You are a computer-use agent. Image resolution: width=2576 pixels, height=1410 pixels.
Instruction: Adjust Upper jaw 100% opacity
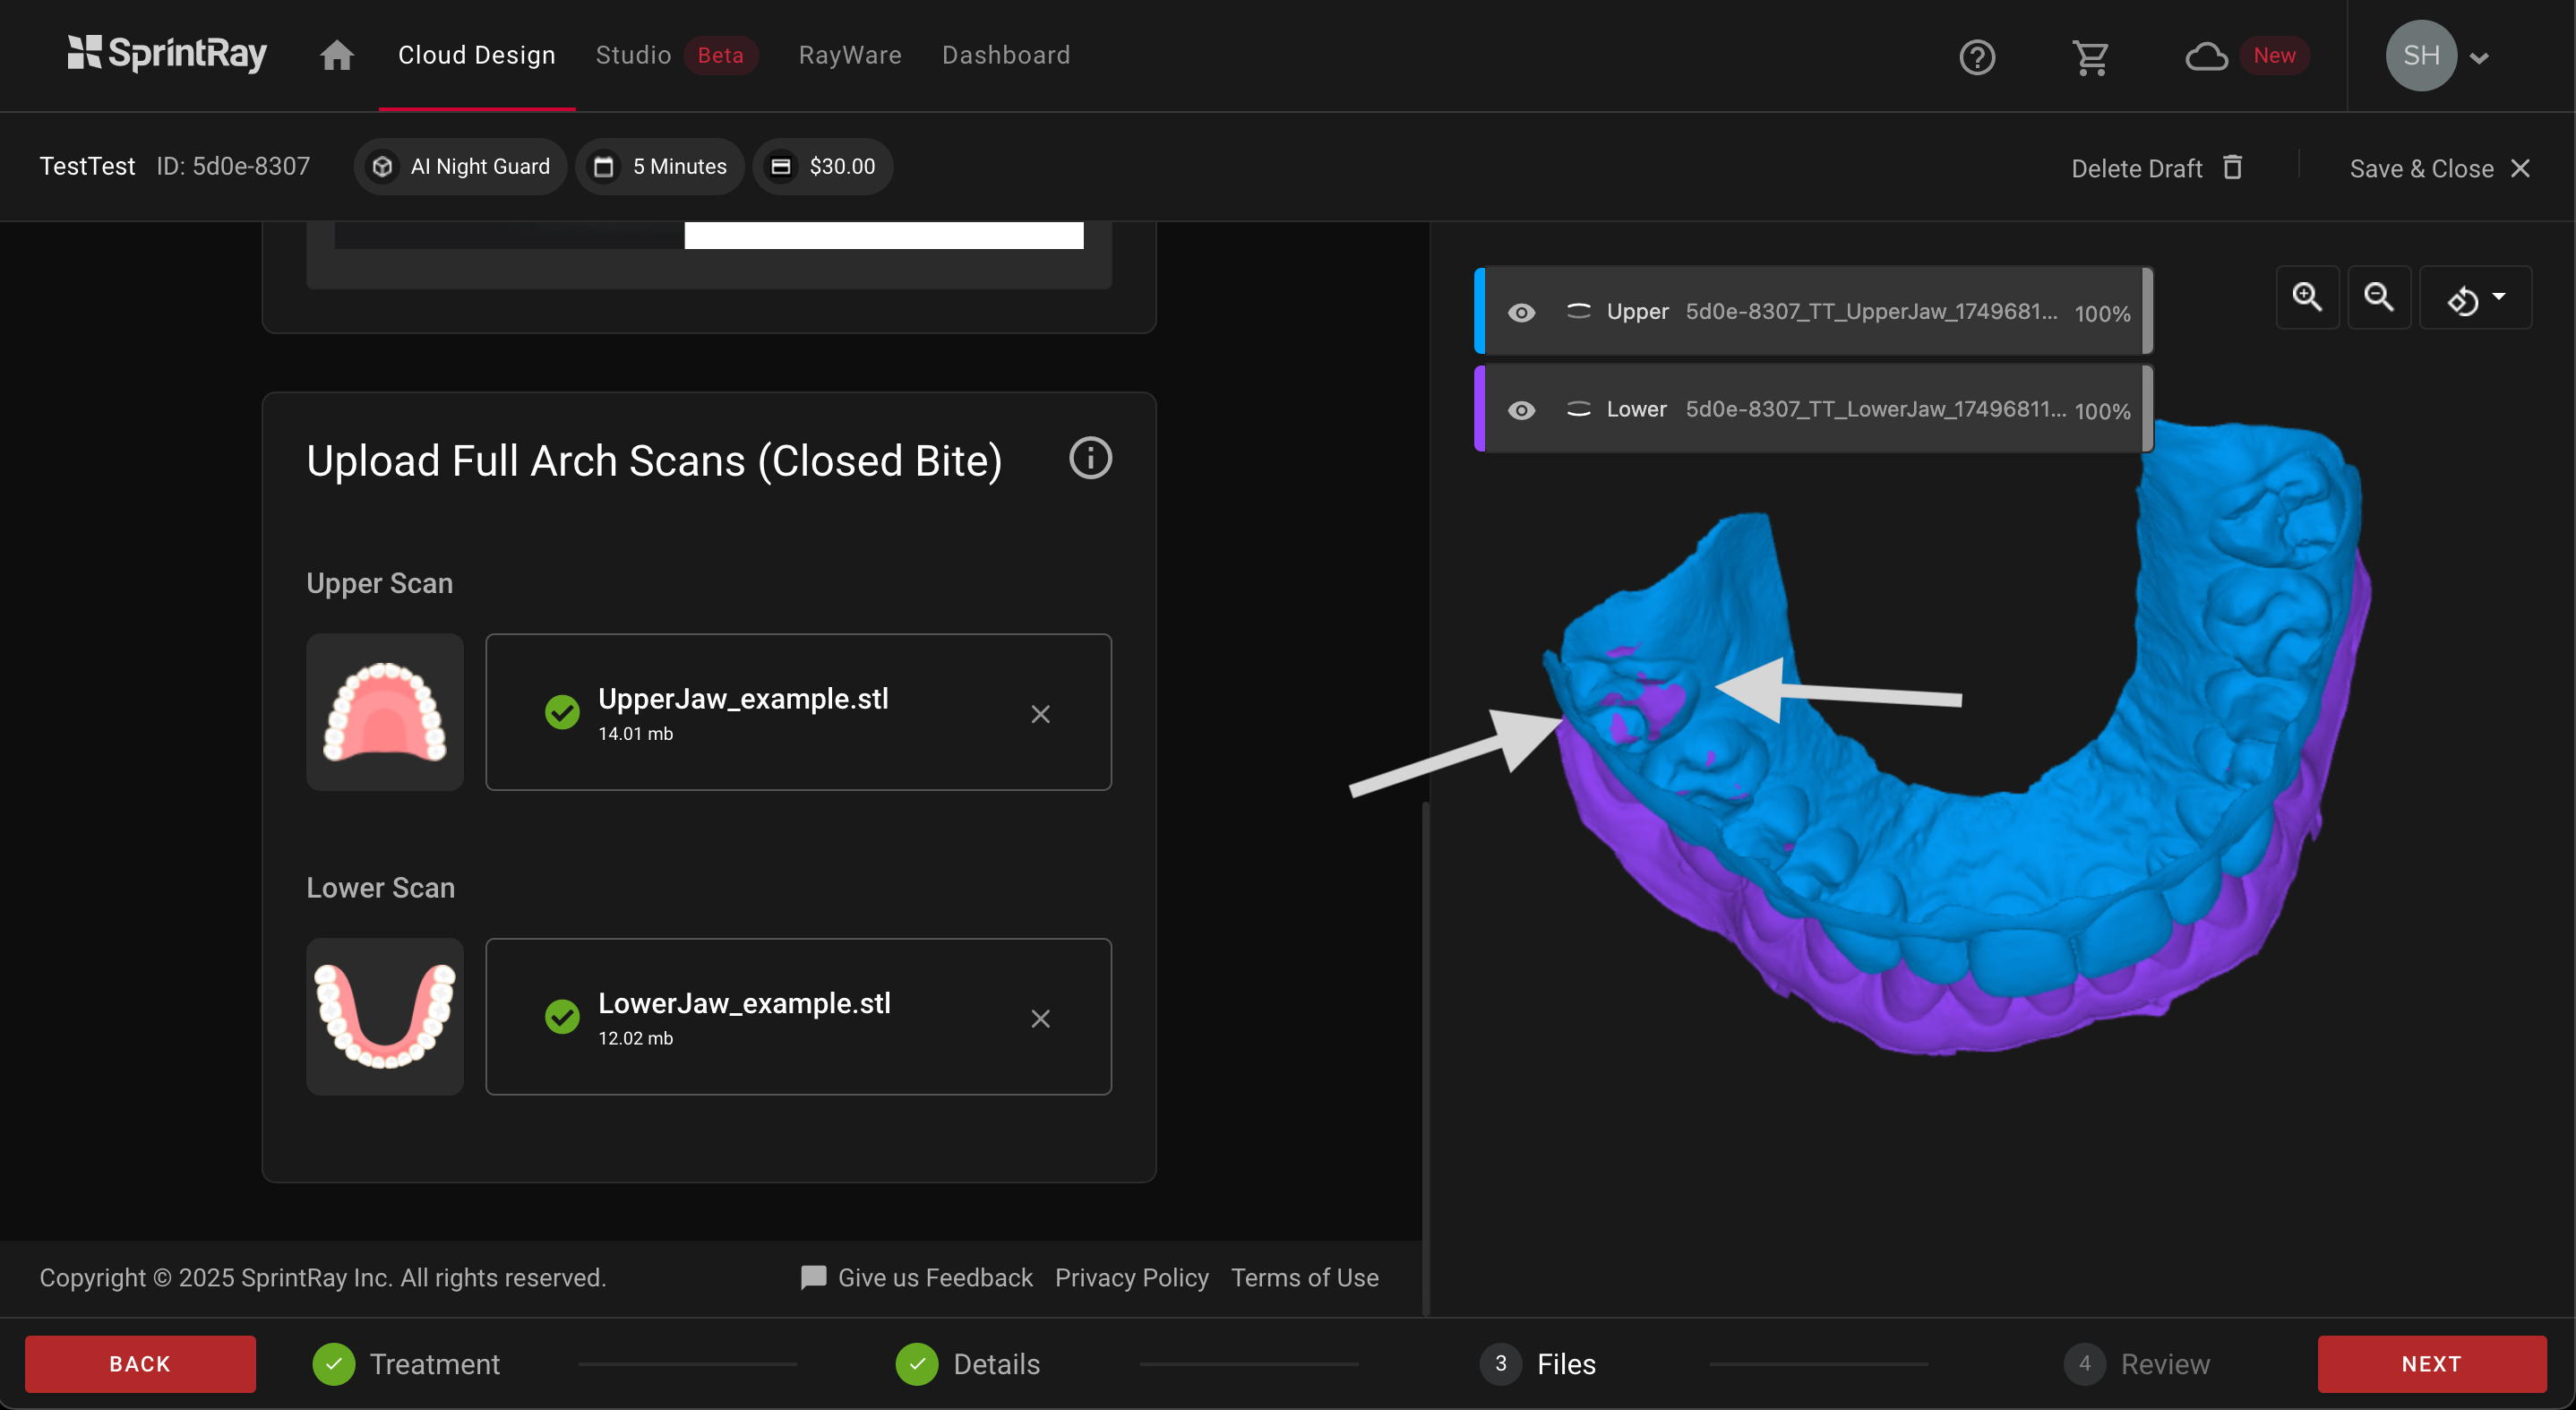[2101, 313]
